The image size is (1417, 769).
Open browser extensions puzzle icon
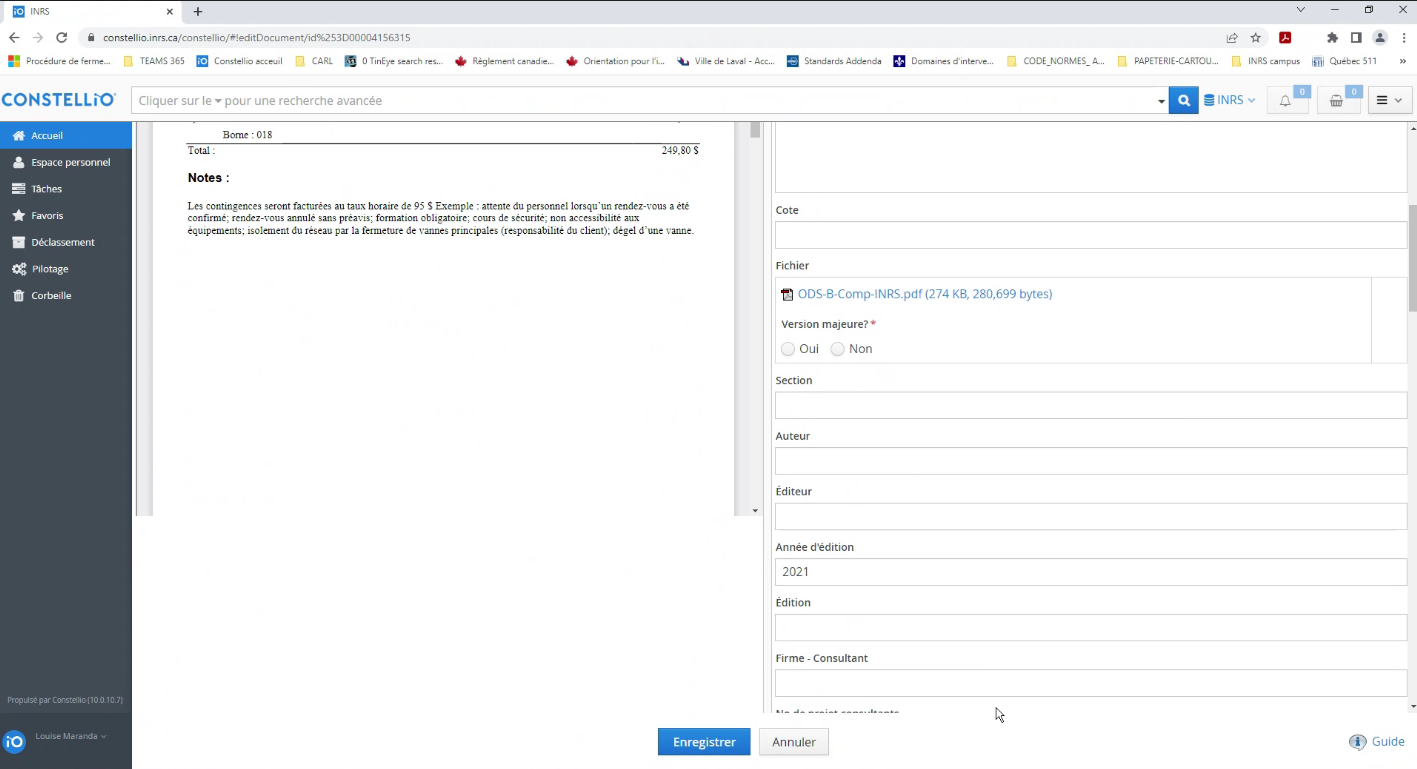pyautogui.click(x=1332, y=37)
